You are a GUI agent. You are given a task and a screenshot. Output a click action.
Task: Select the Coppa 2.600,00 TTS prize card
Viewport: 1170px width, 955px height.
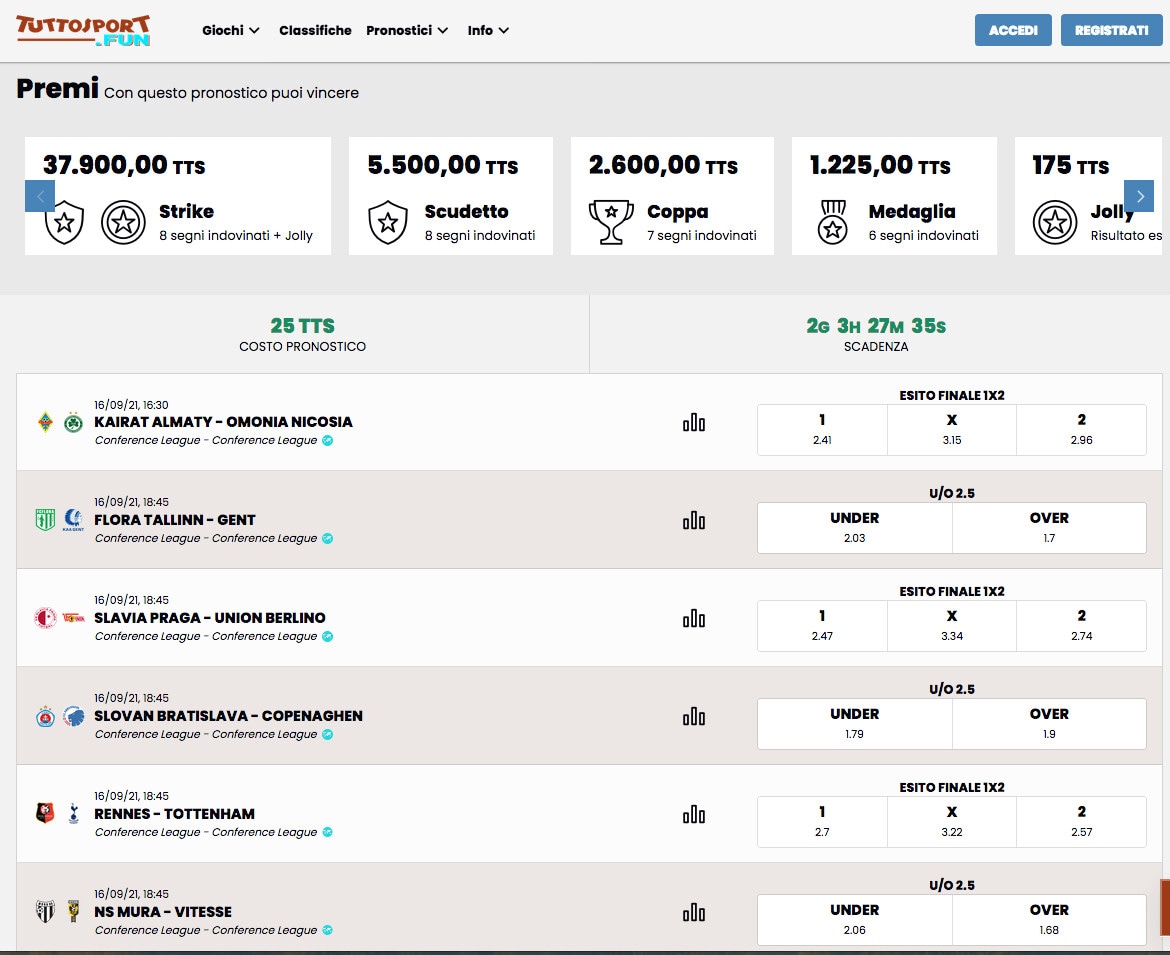coord(672,195)
